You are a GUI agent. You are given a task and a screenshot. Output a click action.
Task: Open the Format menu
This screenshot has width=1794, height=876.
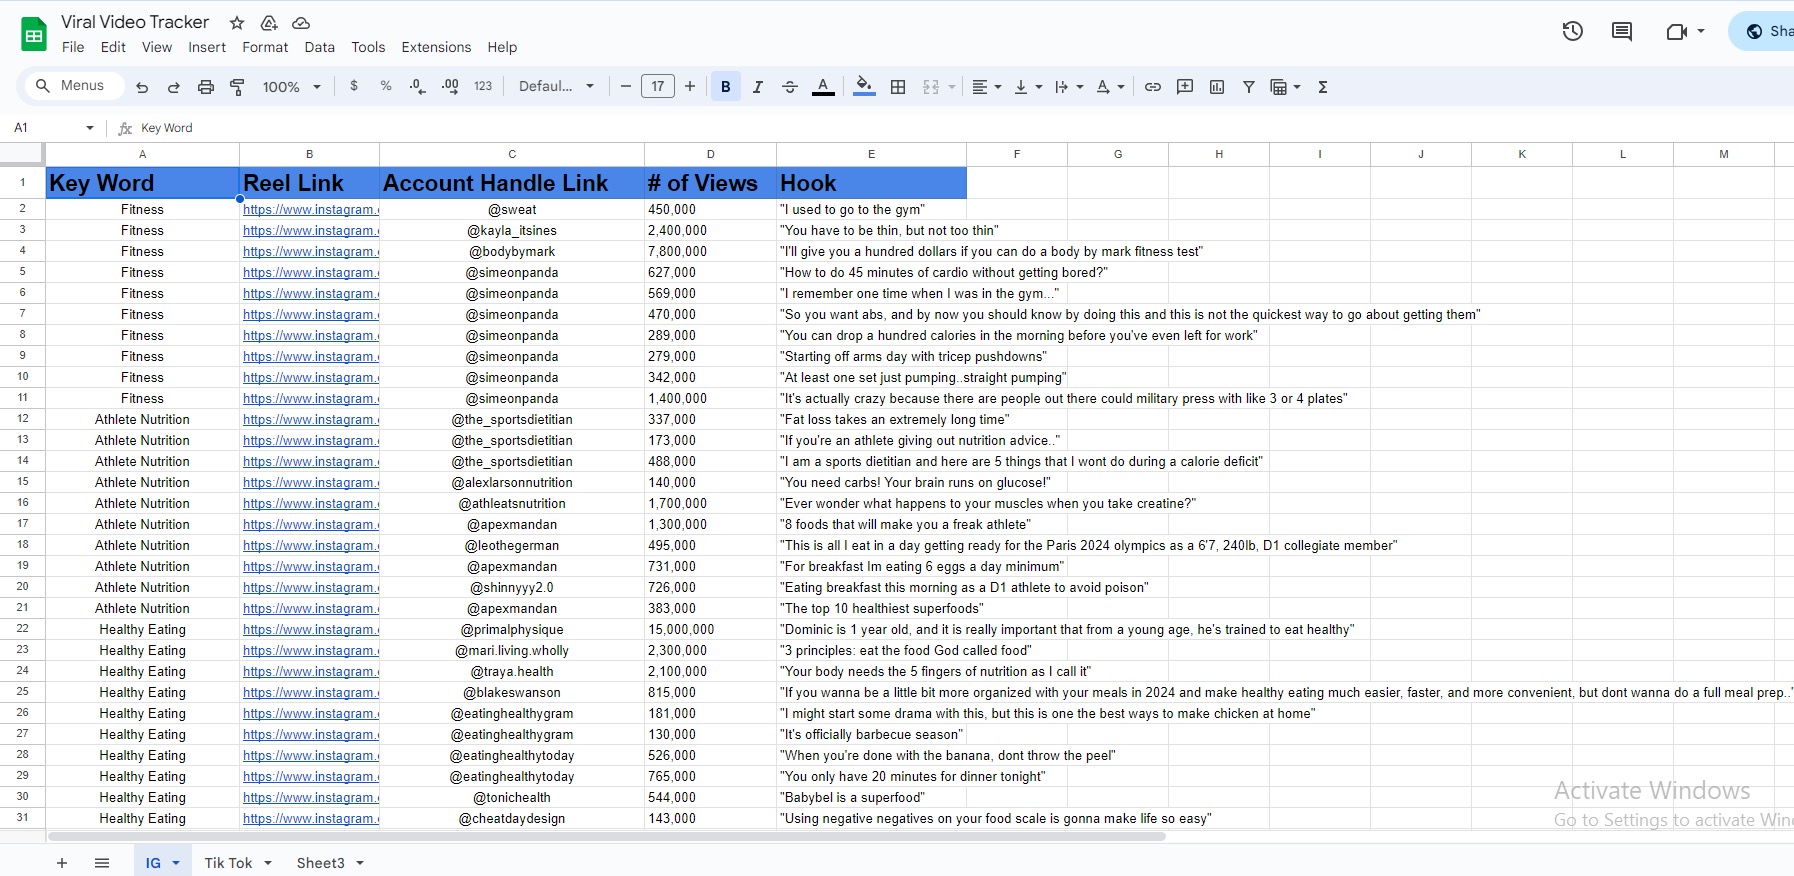pos(265,47)
